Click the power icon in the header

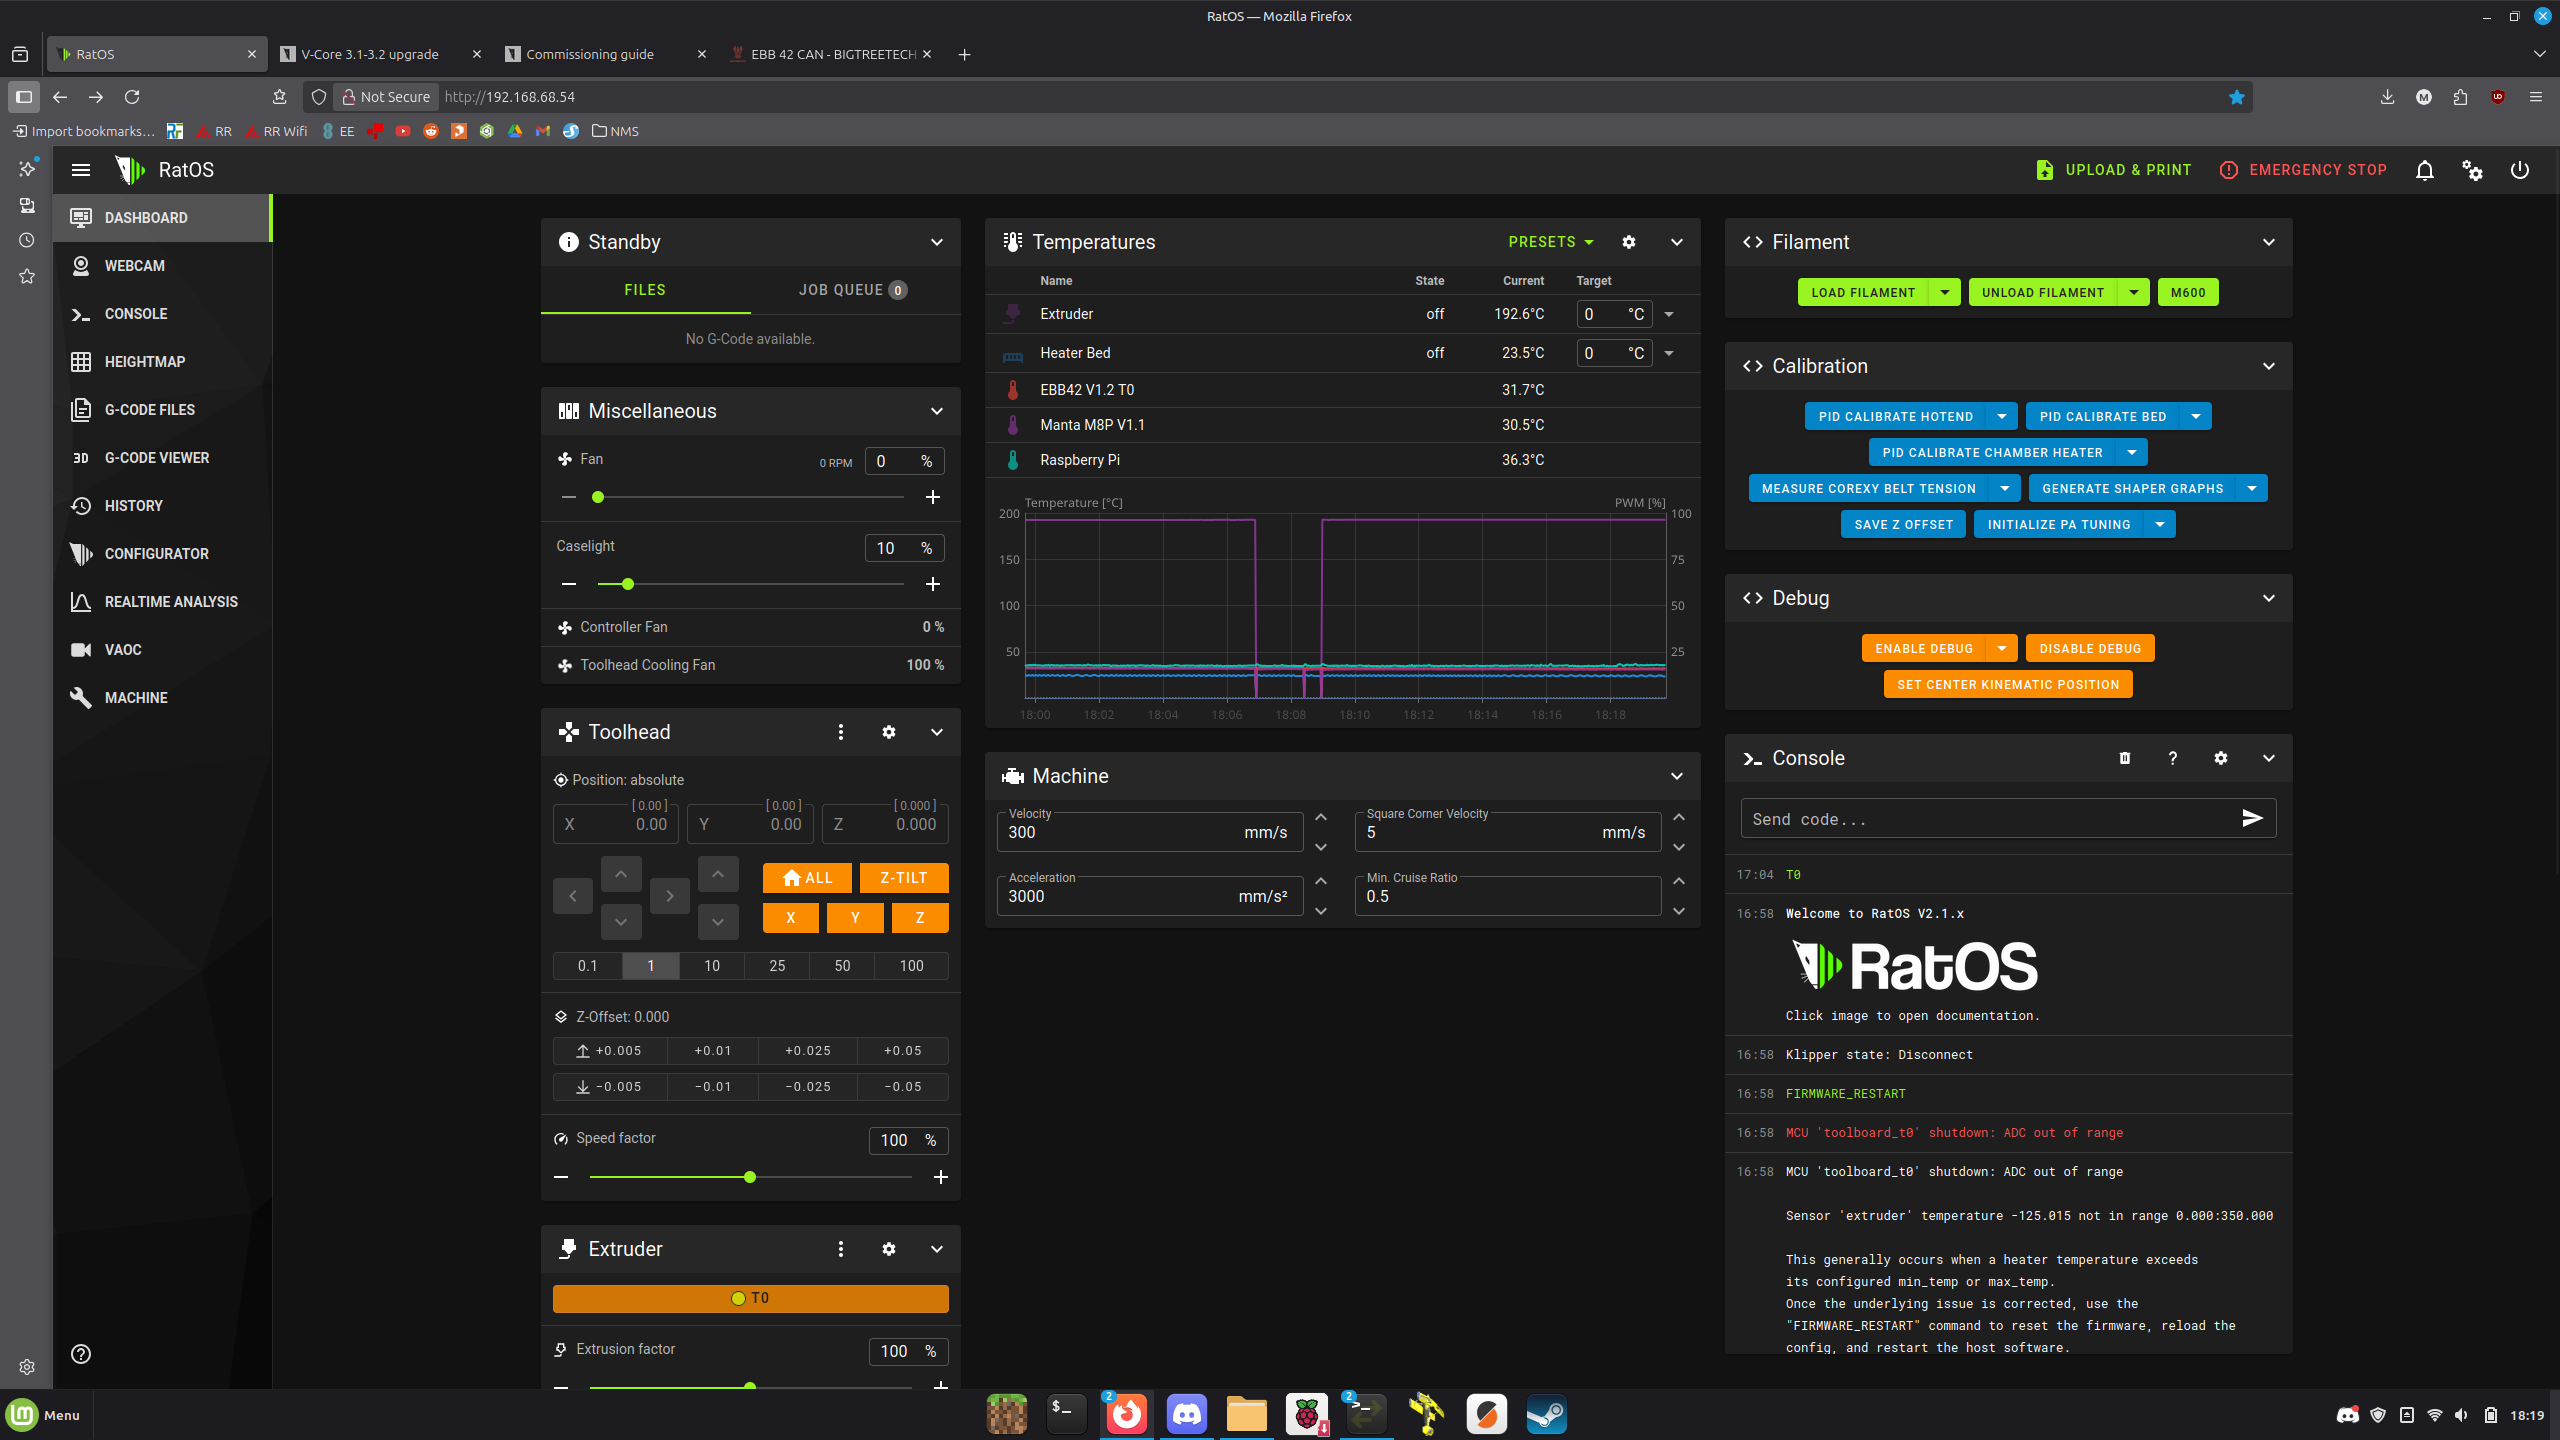click(x=2519, y=170)
